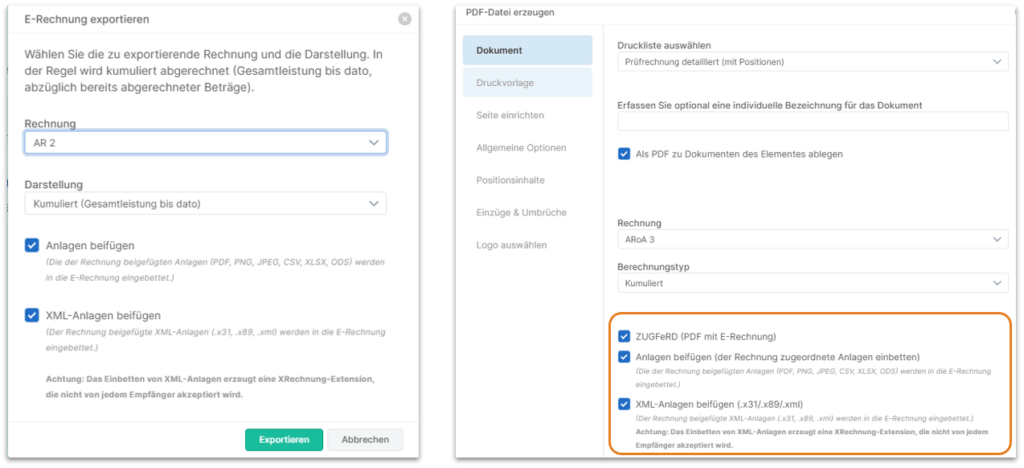Open the Rechnung ARoA 3 dropdown
The image size is (1024, 468).
tap(812, 240)
